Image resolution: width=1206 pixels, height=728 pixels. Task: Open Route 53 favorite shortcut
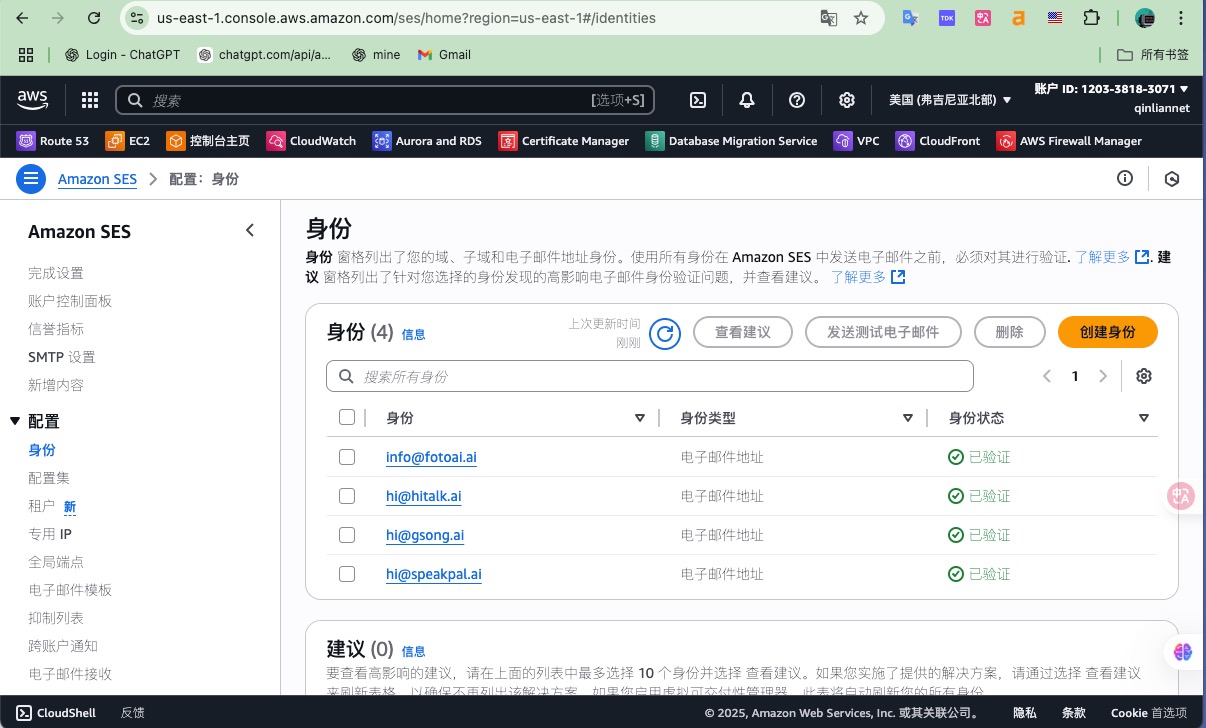(53, 141)
